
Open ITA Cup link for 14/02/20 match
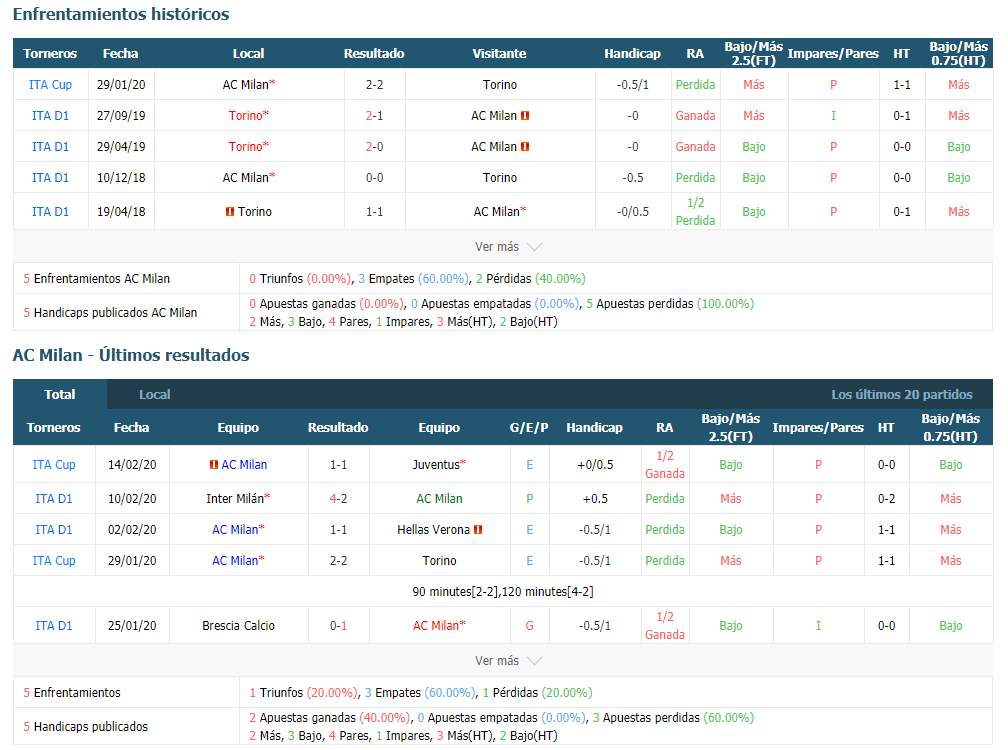(x=54, y=465)
